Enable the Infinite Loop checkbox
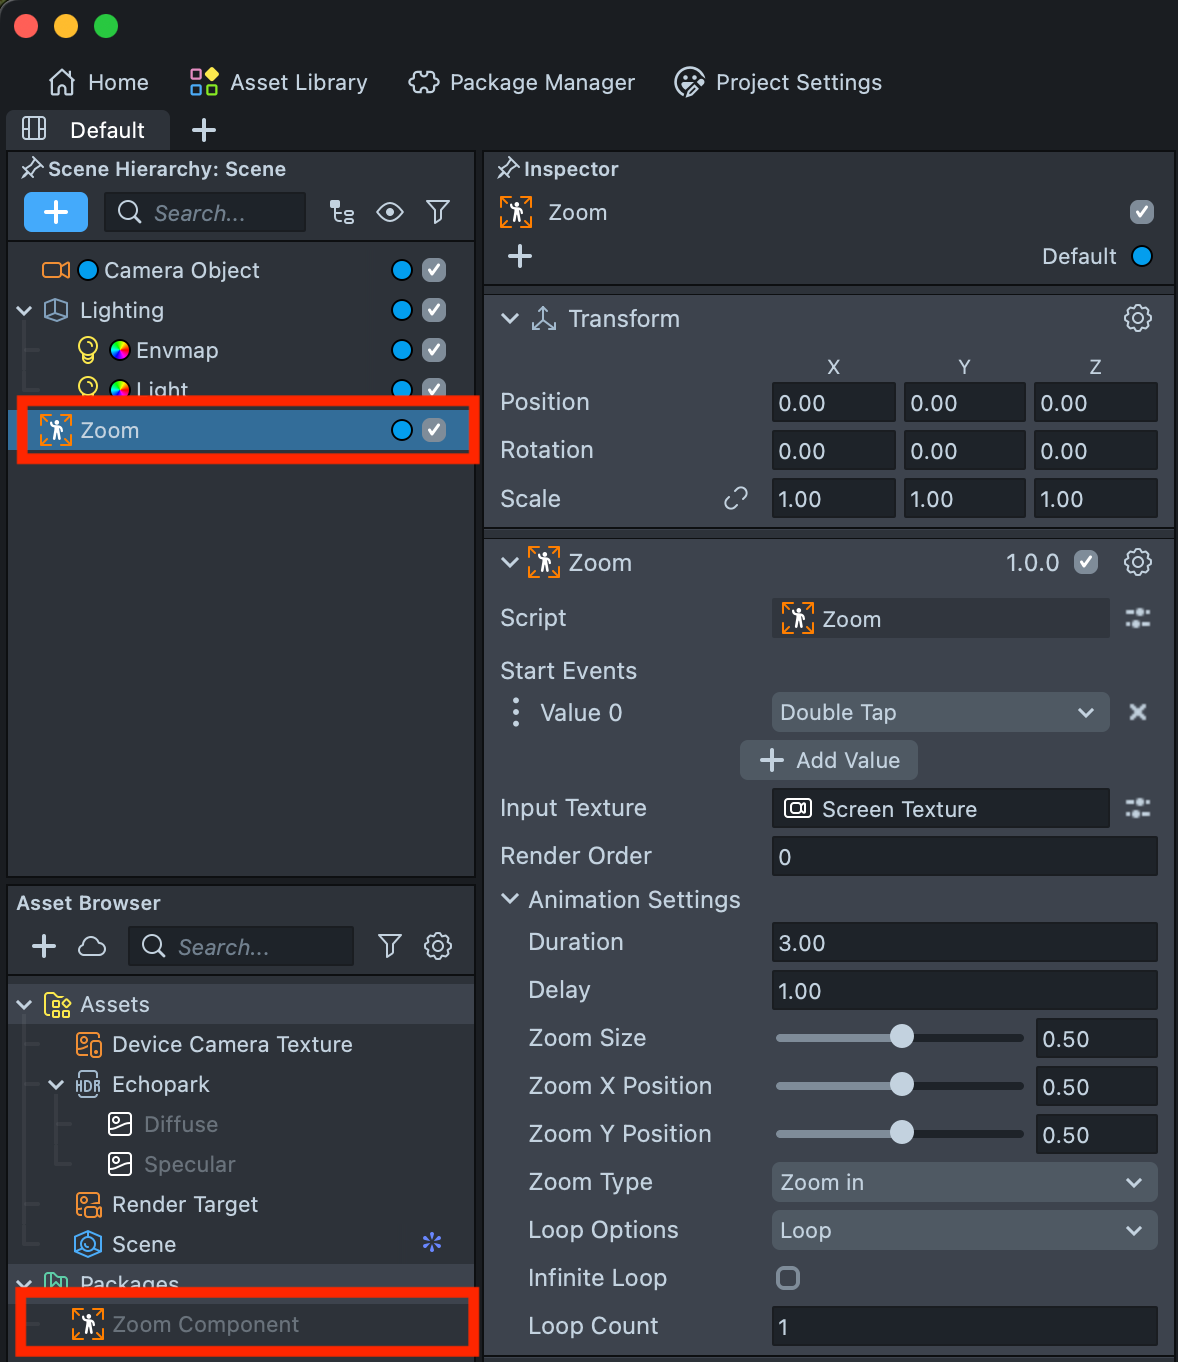Viewport: 1178px width, 1362px height. click(788, 1278)
